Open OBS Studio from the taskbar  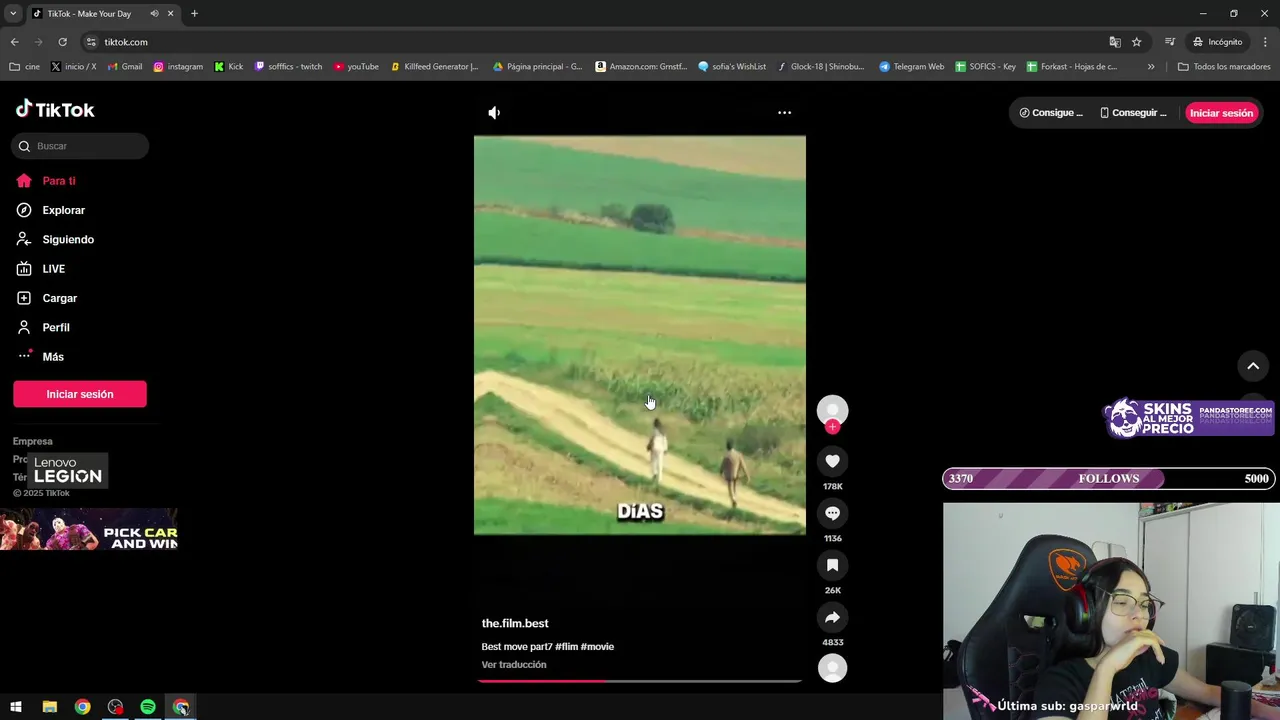(x=115, y=707)
